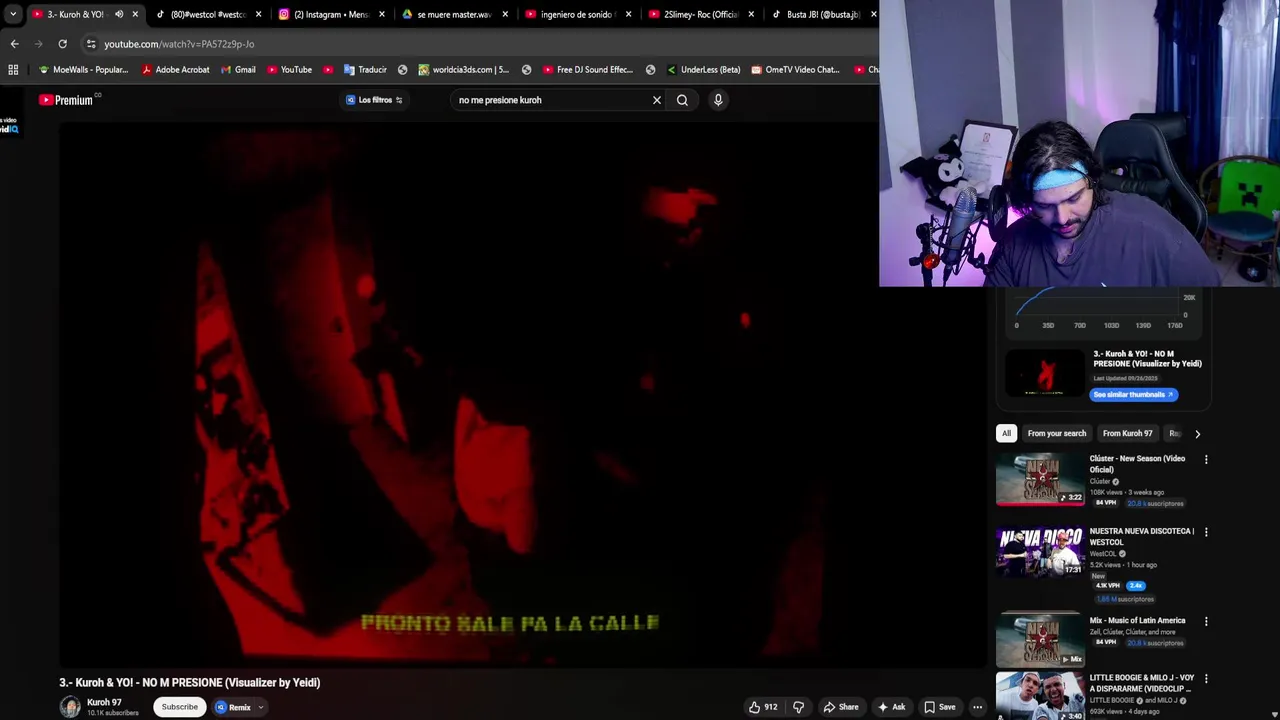Click 'See similar thumbnails' button
Image resolution: width=1280 pixels, height=720 pixels.
(x=1134, y=394)
